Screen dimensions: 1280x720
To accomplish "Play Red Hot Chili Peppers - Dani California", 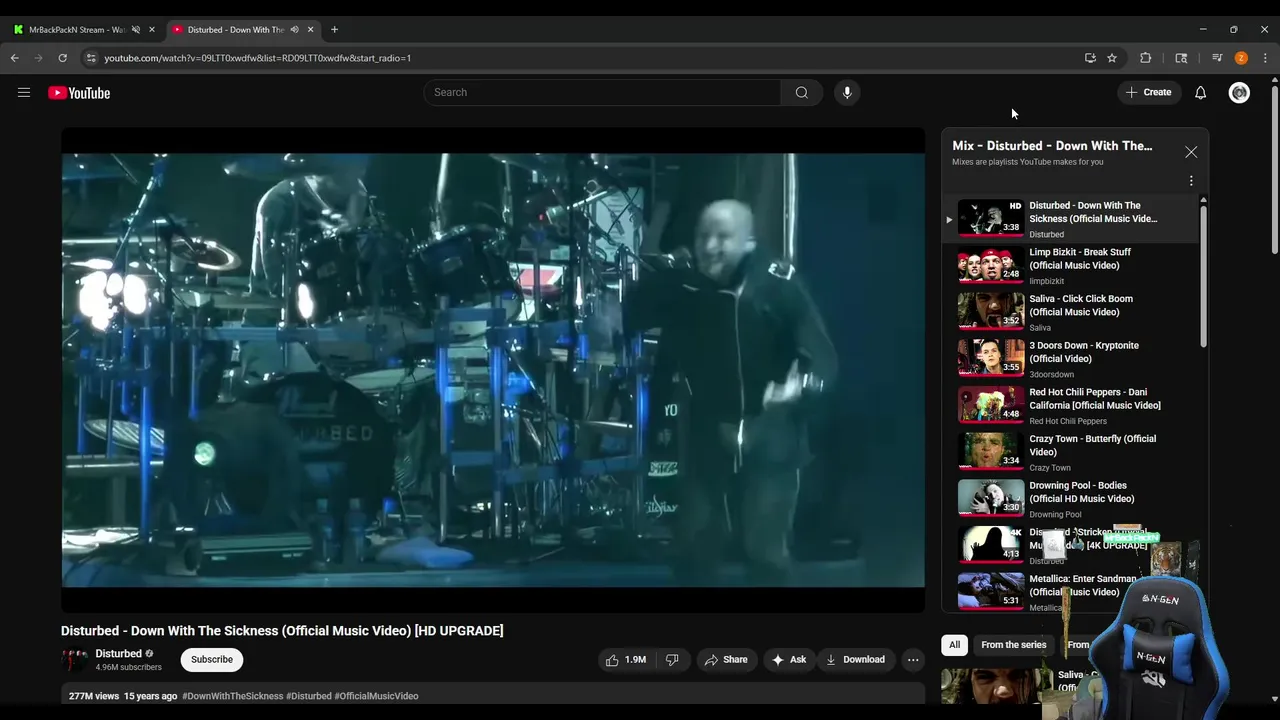I will click(1071, 405).
